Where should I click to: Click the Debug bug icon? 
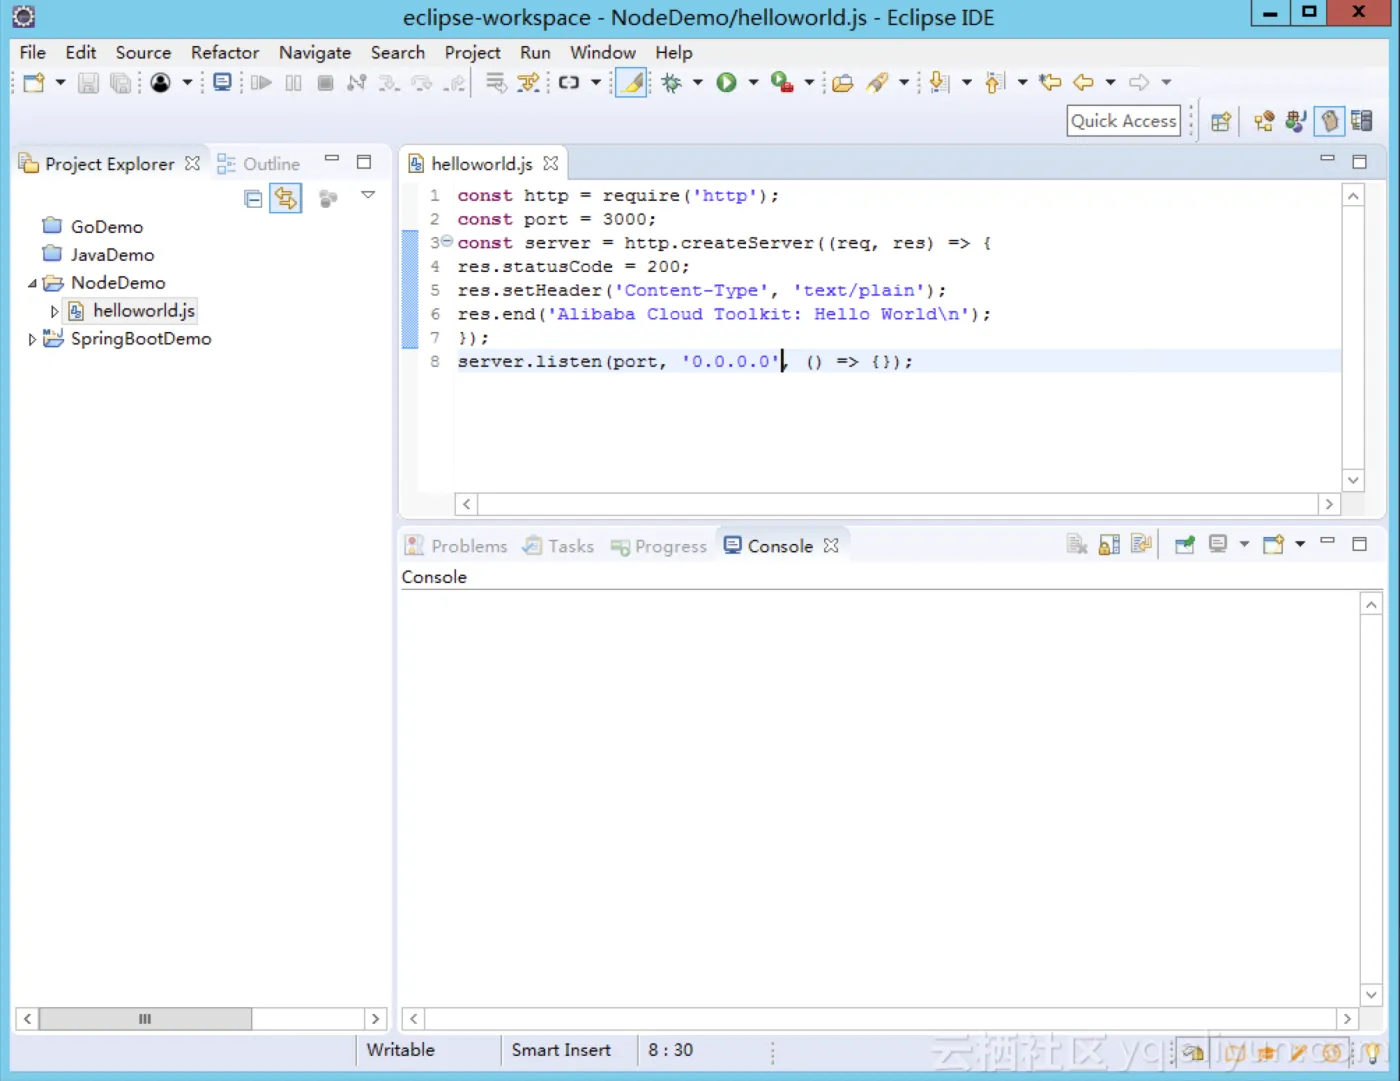coord(671,83)
